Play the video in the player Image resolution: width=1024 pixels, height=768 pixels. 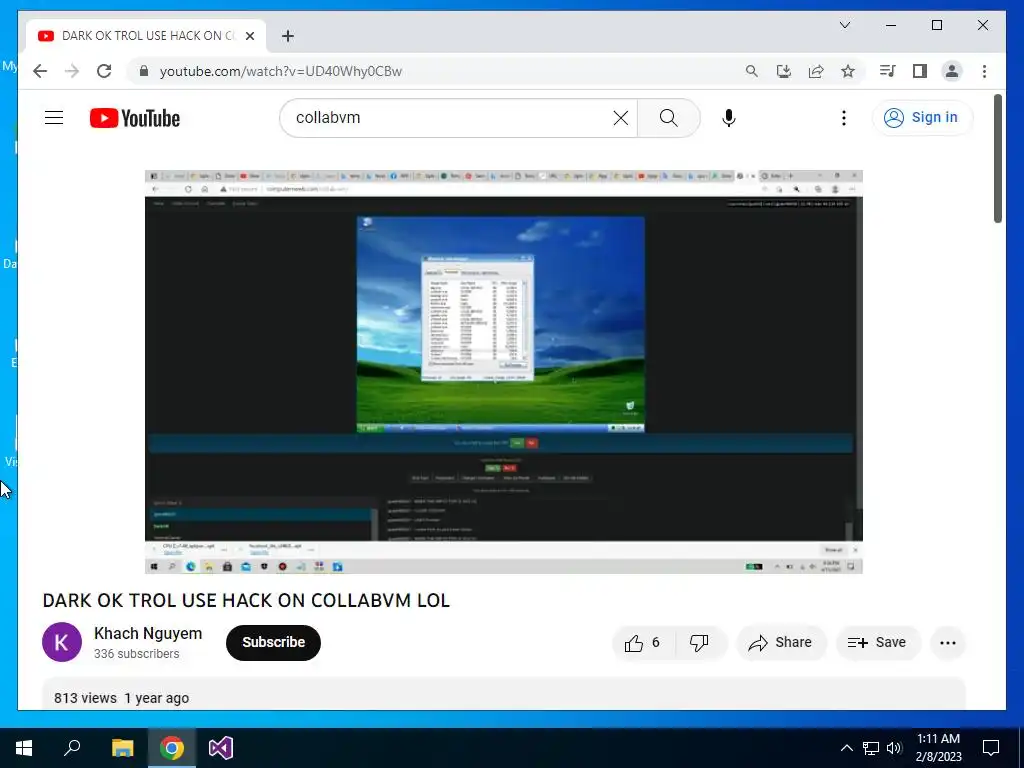[x=504, y=372]
